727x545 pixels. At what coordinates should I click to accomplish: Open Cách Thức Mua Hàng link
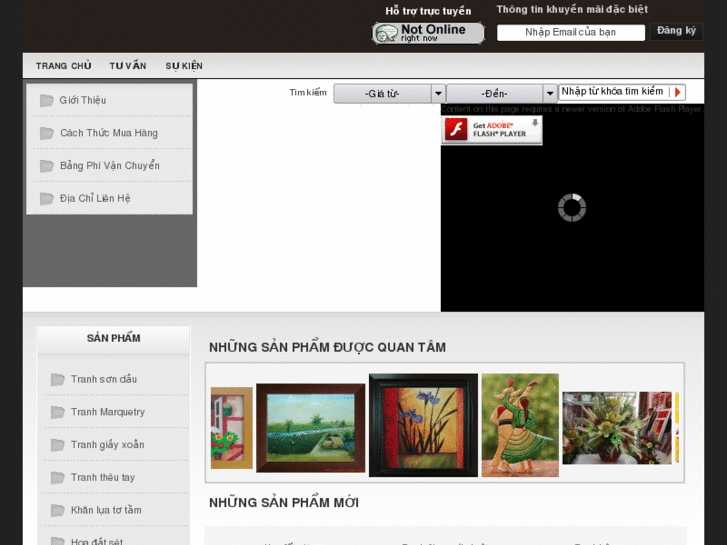pyautogui.click(x=109, y=133)
